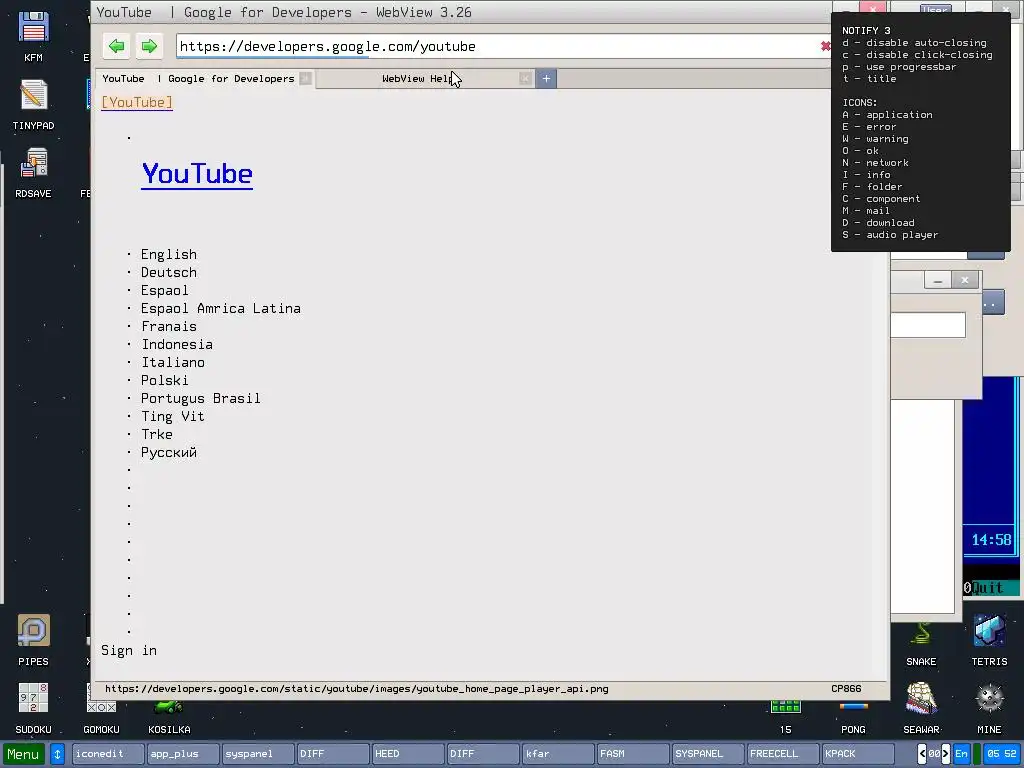This screenshot has width=1024, height=768.
Task: Switch to iconedit taskbar item
Action: click(x=108, y=754)
